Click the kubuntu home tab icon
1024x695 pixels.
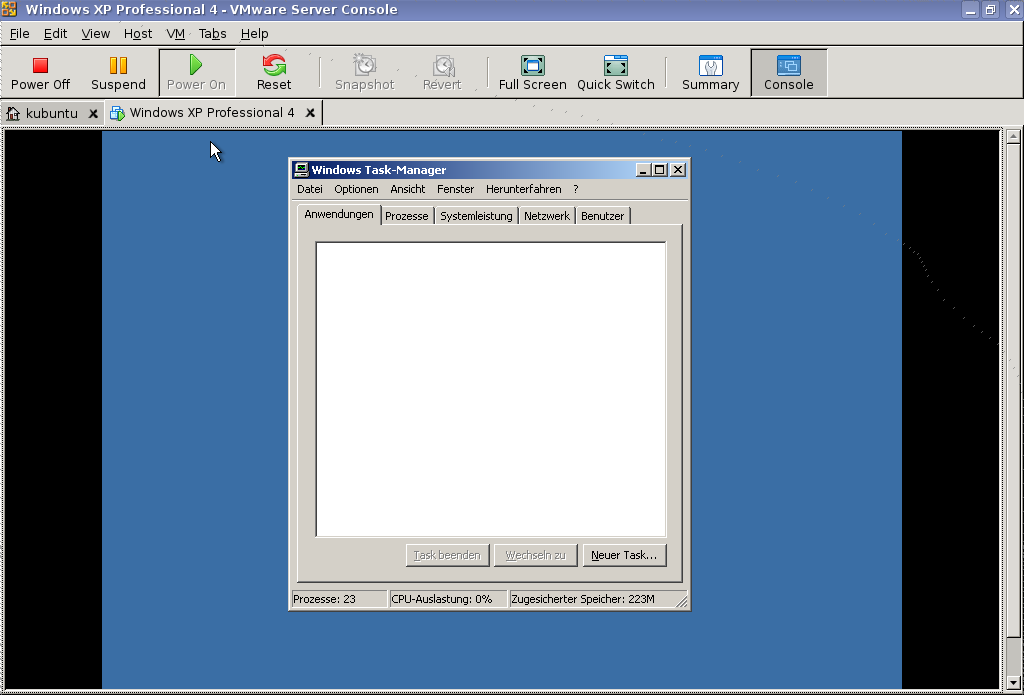[x=13, y=114]
